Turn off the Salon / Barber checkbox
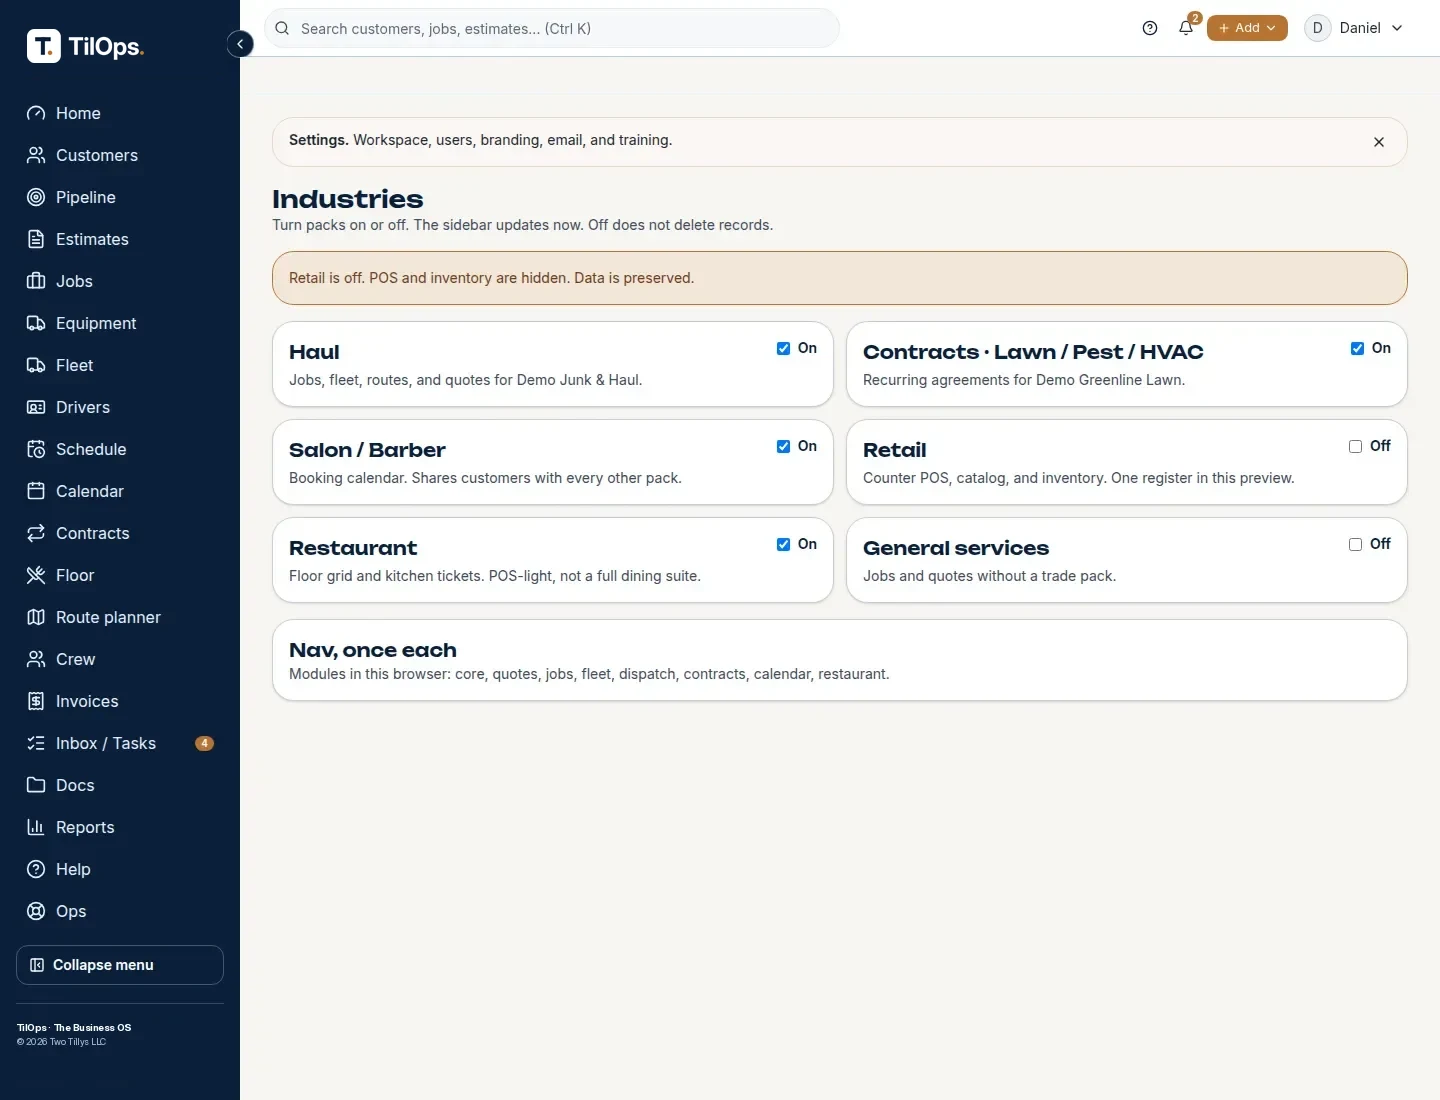 coord(783,446)
